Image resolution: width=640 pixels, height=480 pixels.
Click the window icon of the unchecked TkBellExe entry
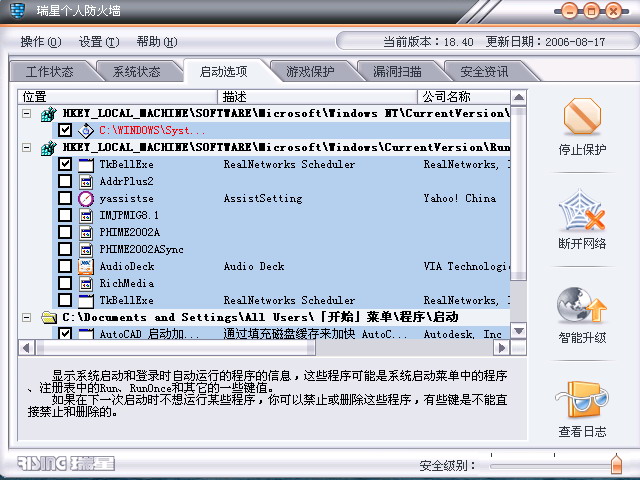click(x=86, y=300)
